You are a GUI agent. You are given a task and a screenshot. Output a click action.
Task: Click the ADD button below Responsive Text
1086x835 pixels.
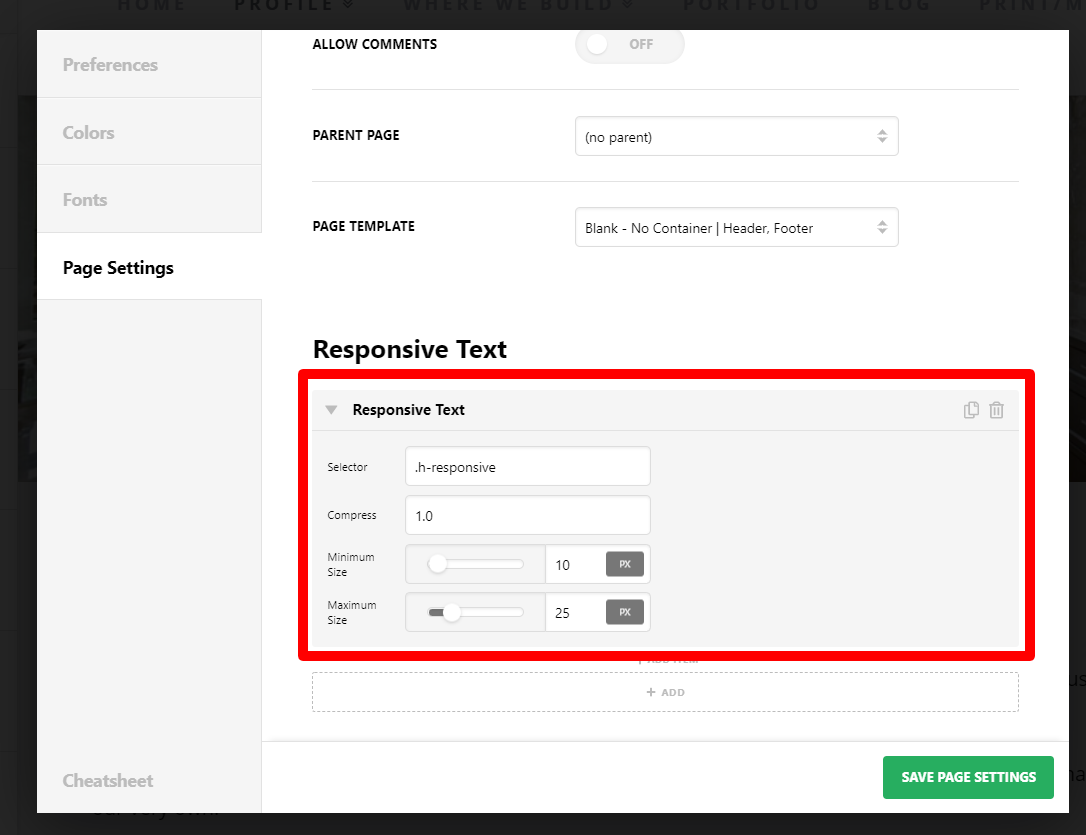click(665, 691)
